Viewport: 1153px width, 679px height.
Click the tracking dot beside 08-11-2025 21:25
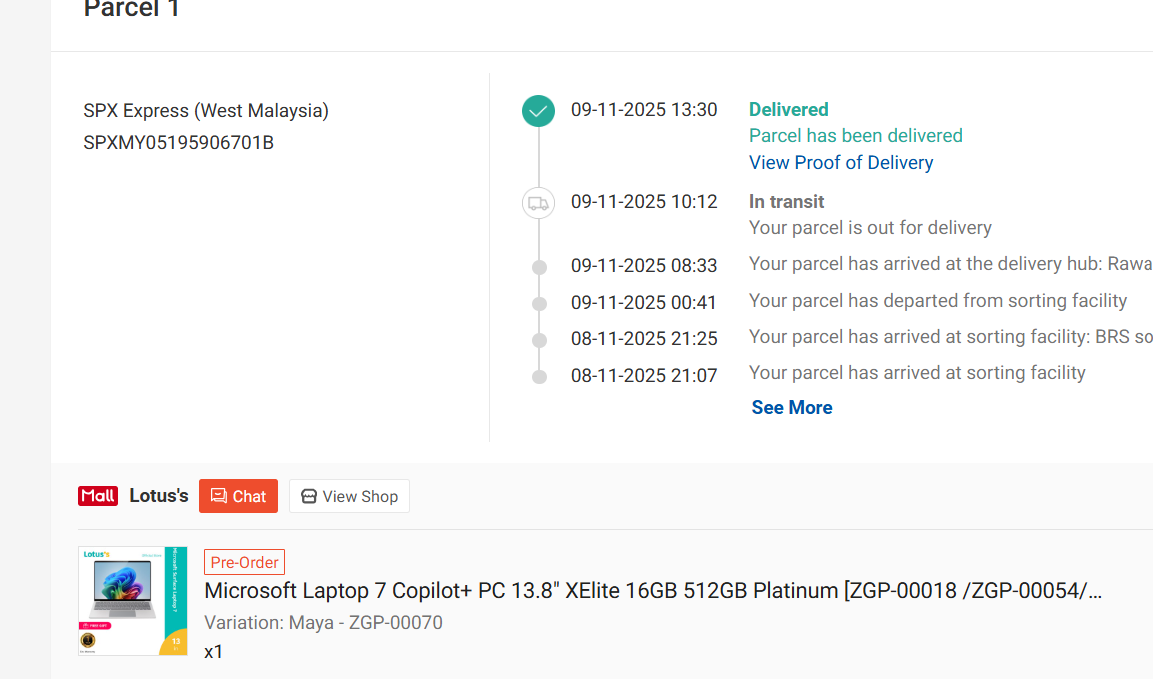(538, 339)
